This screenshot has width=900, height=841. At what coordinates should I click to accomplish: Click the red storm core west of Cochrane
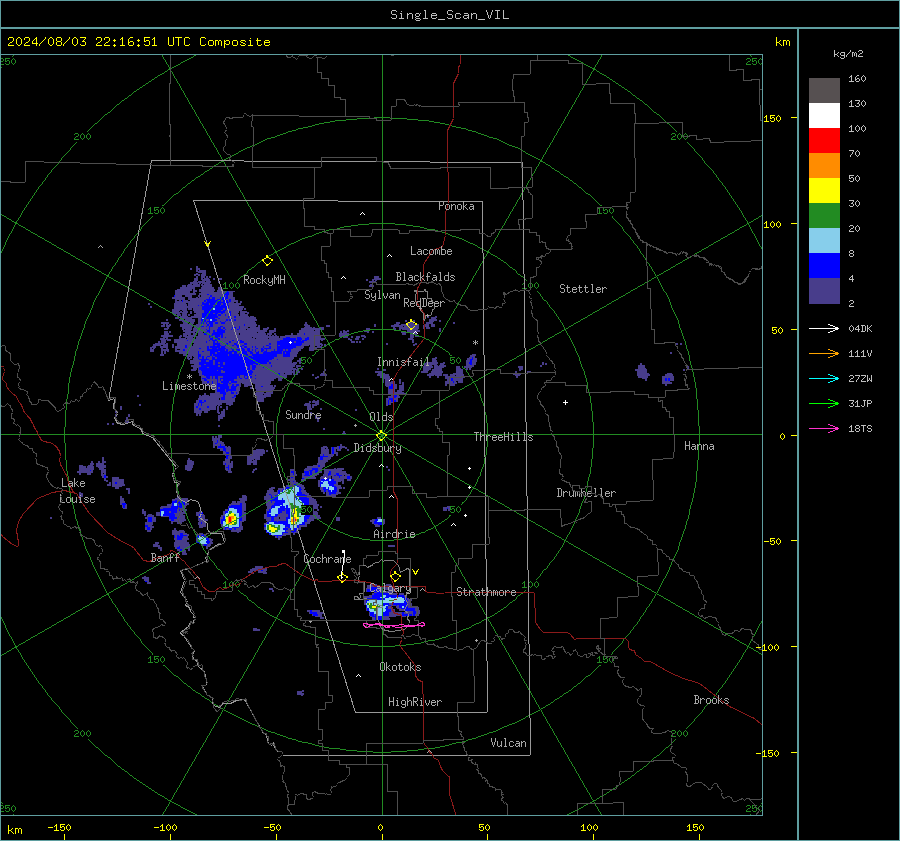[x=231, y=519]
